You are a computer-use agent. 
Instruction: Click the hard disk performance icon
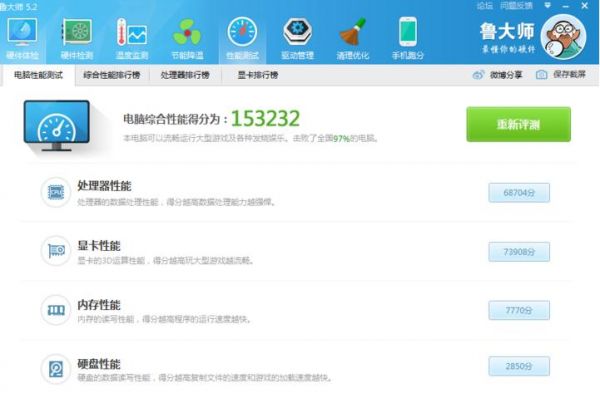[56, 369]
